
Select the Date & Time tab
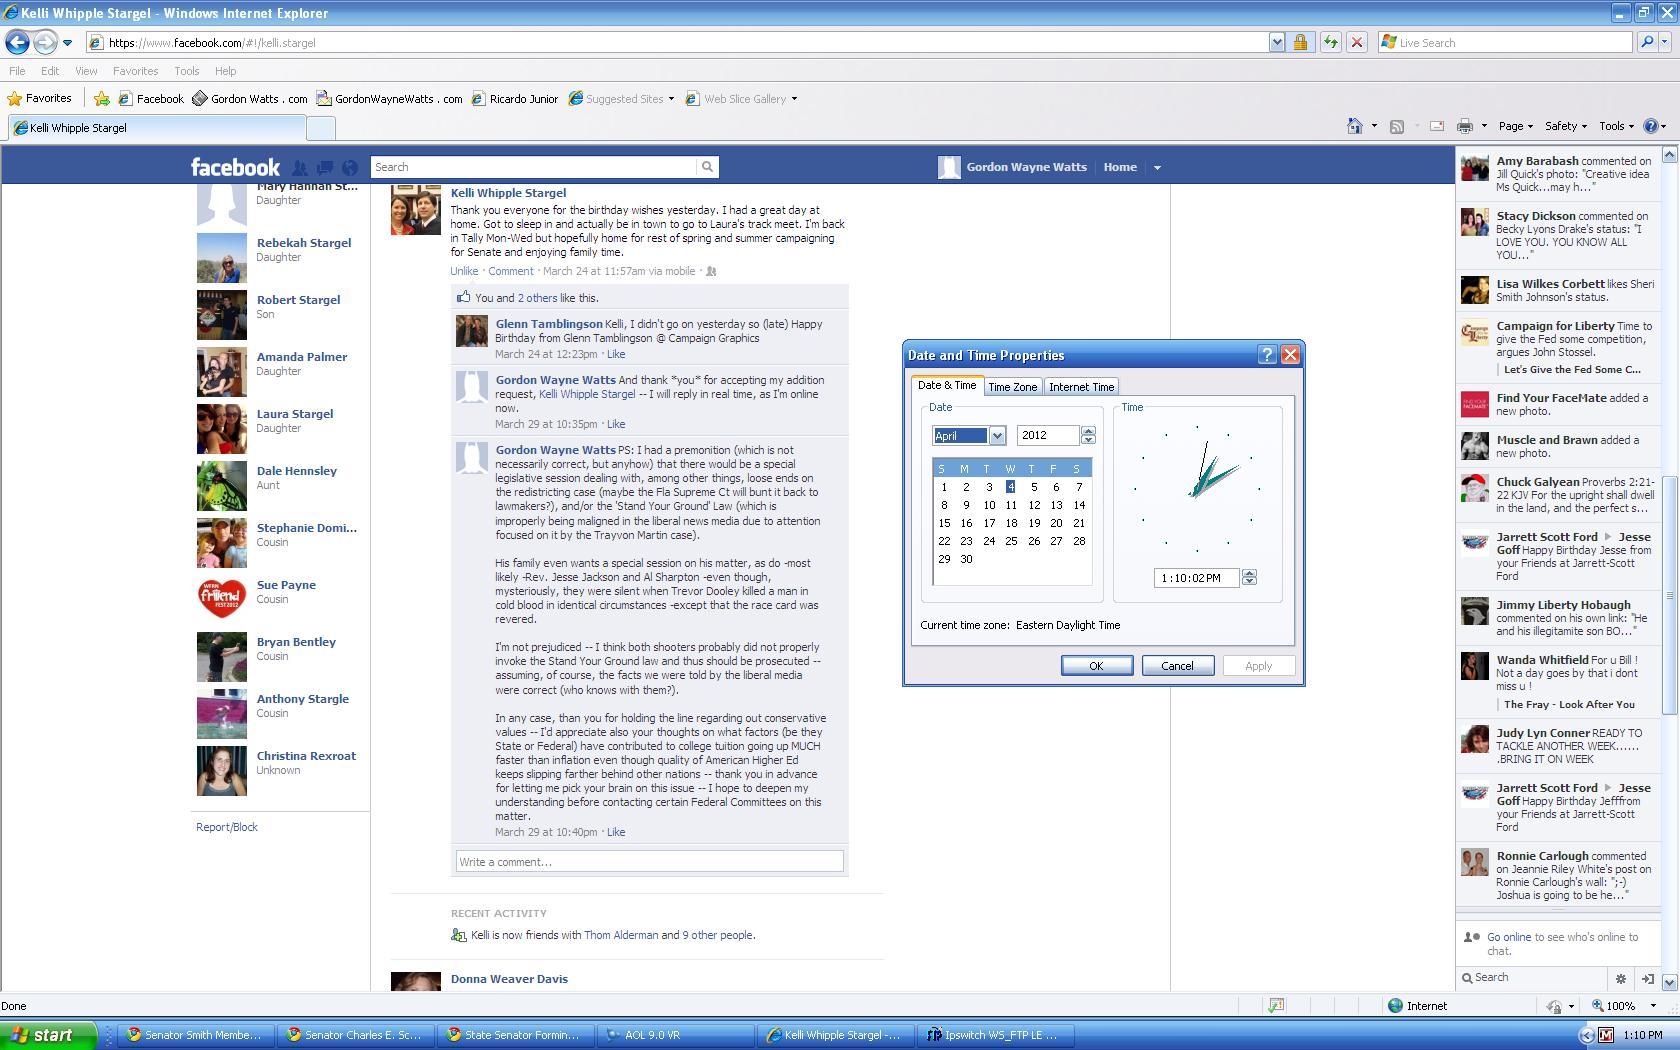click(x=947, y=385)
